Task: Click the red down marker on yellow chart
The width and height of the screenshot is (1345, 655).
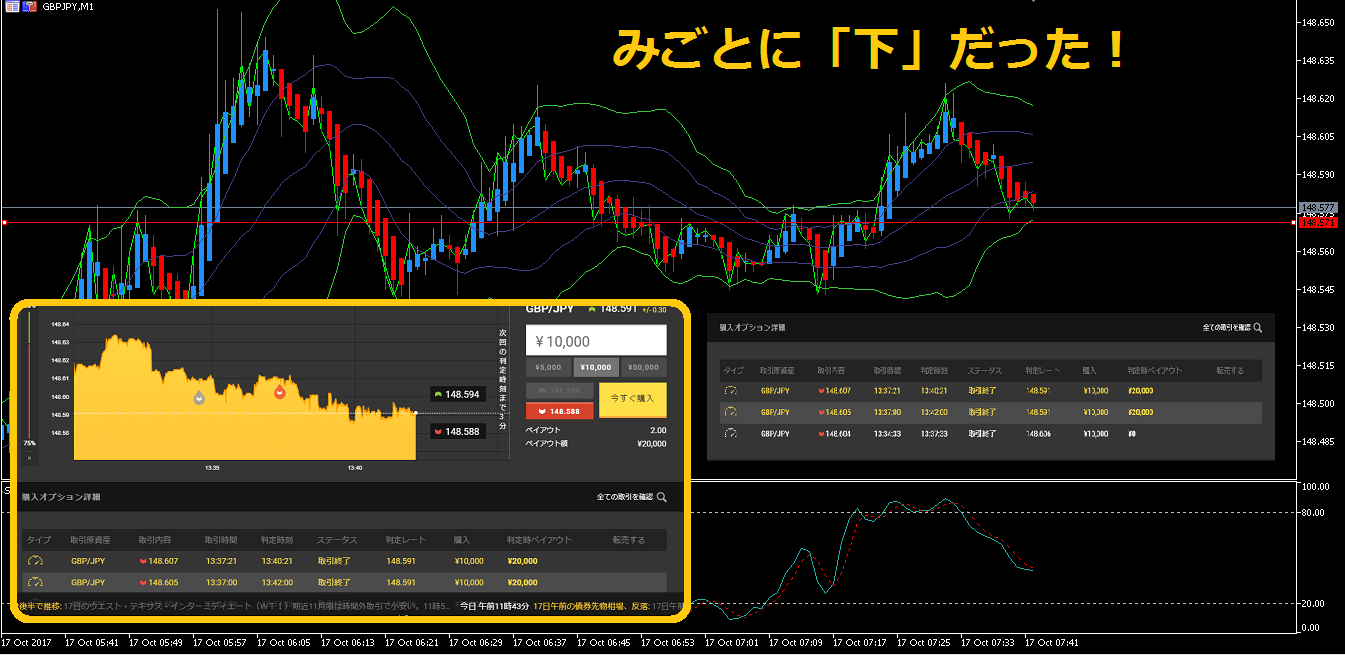Action: click(280, 392)
